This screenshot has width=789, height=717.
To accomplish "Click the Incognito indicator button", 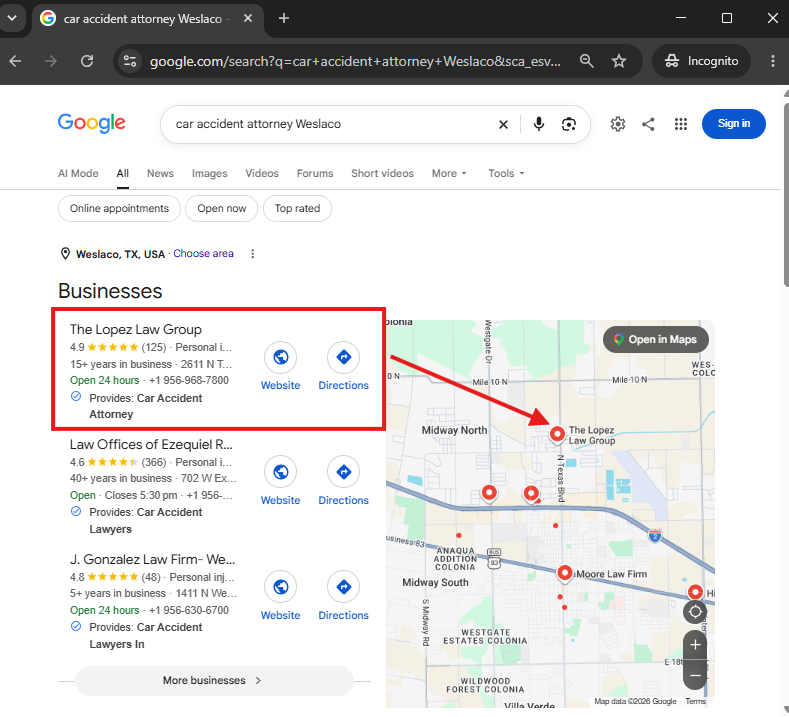I will pos(701,61).
